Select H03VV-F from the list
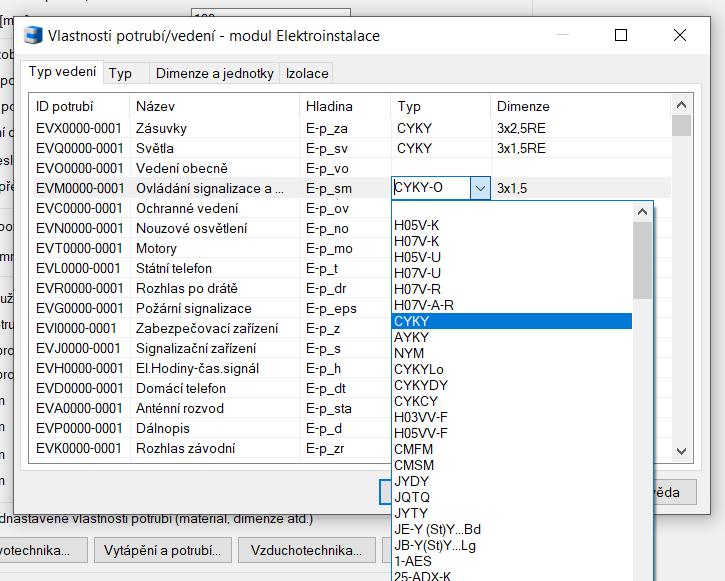Screen dimensions: 725x581 (511, 417)
